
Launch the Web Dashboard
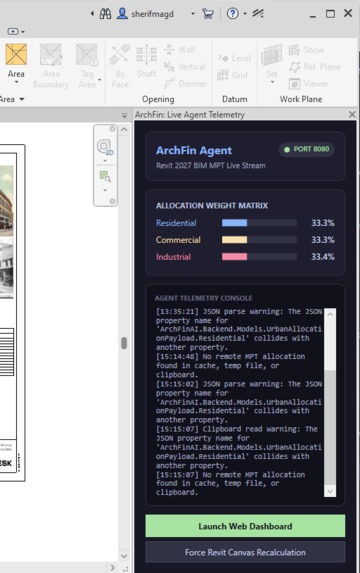[x=245, y=526]
